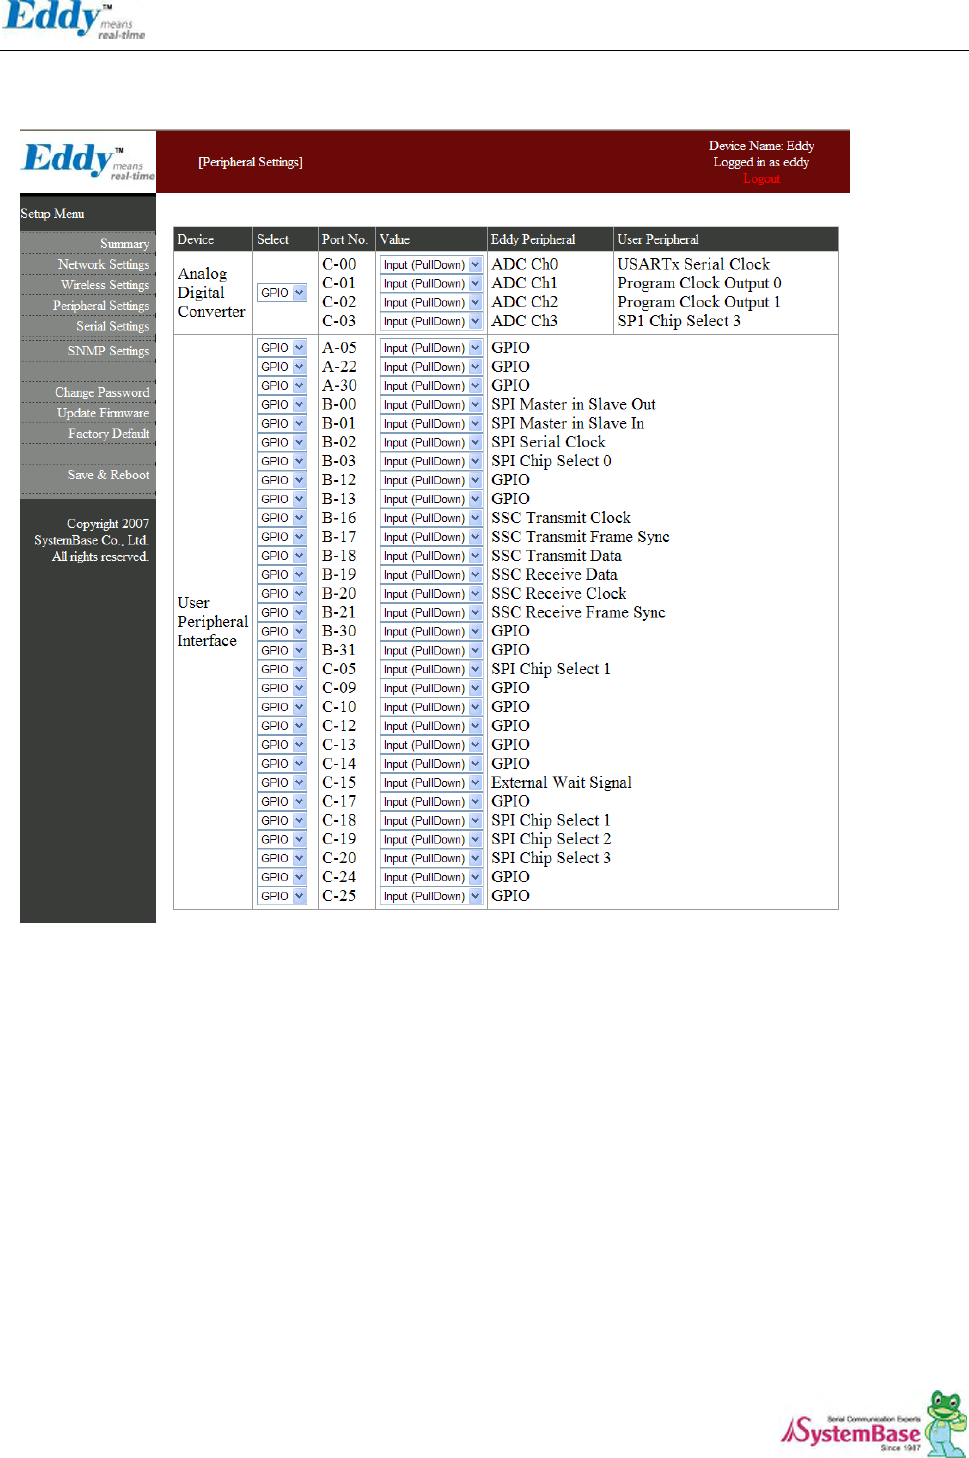Open Value dropdown for port C-24
The image size is (969, 1458).
[x=431, y=877]
